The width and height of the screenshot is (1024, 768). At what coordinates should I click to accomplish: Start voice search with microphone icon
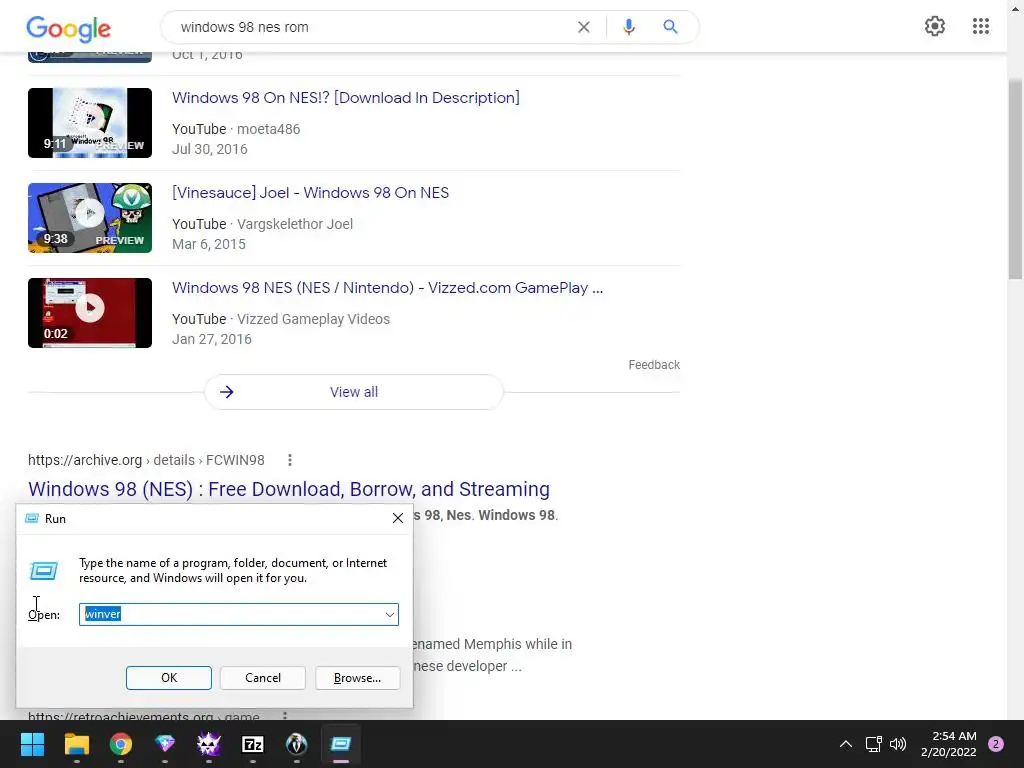(x=629, y=27)
